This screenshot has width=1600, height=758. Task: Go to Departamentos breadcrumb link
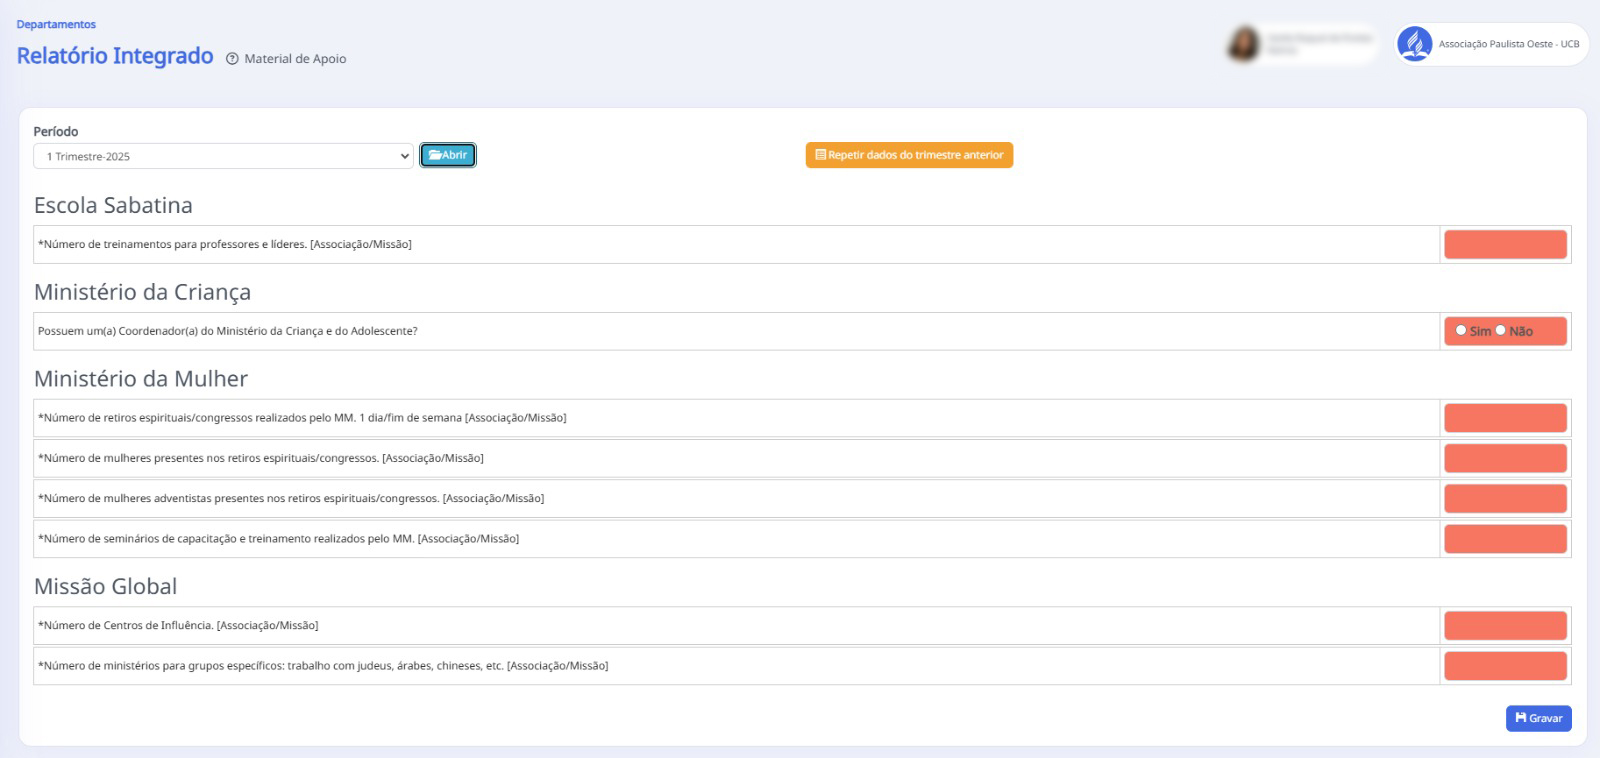(x=56, y=24)
